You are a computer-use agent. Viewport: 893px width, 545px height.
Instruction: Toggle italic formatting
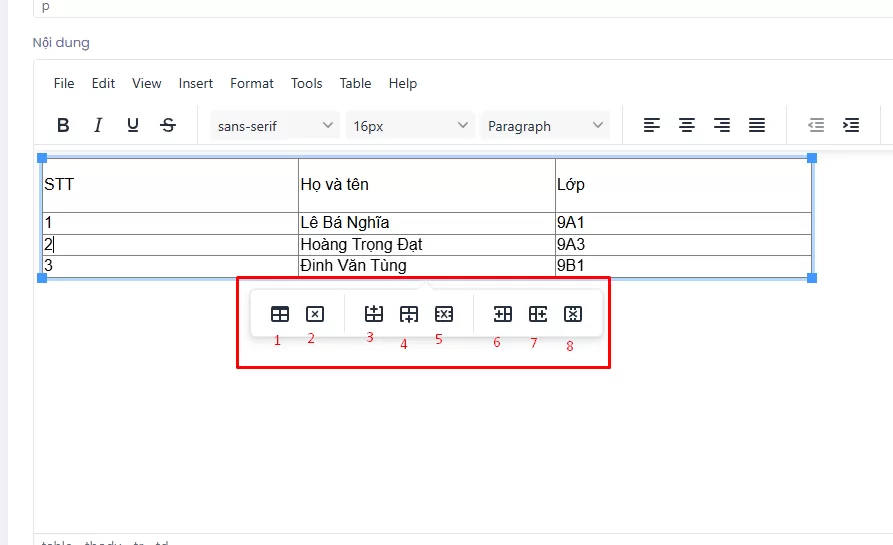pos(98,125)
